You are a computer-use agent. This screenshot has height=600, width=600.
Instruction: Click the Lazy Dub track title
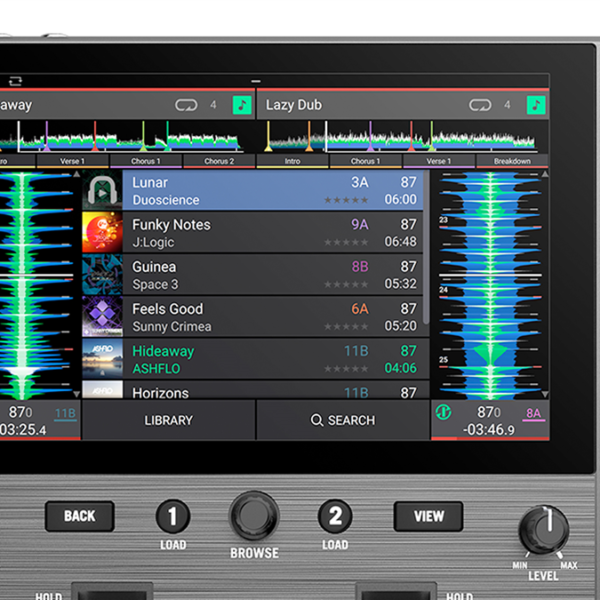[294, 105]
